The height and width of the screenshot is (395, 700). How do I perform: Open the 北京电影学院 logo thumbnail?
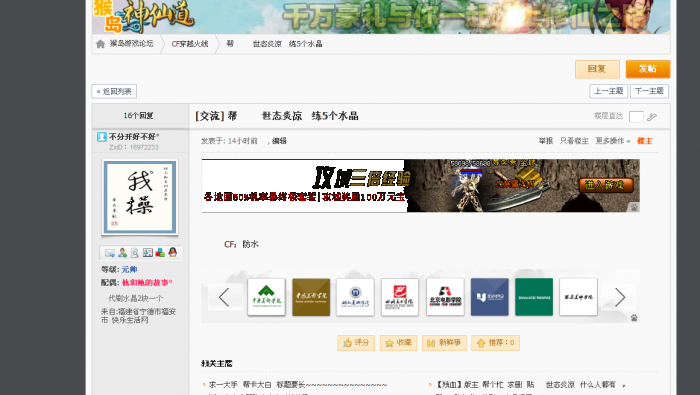(x=445, y=297)
